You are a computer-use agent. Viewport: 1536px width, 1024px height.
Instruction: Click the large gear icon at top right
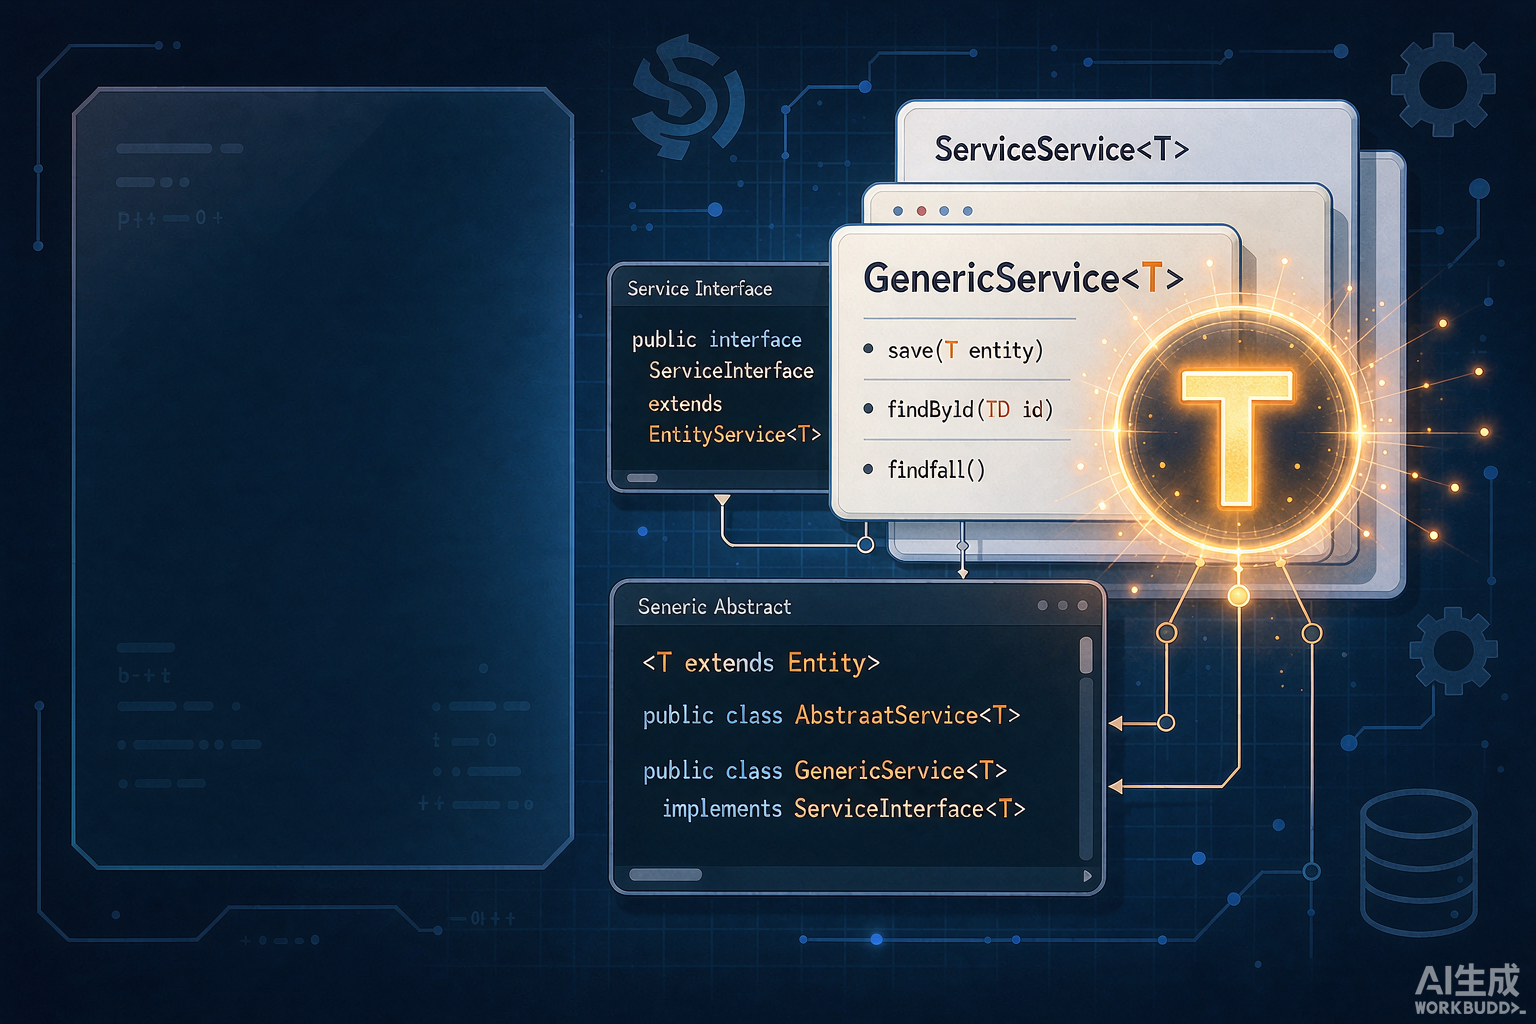coord(1442,84)
